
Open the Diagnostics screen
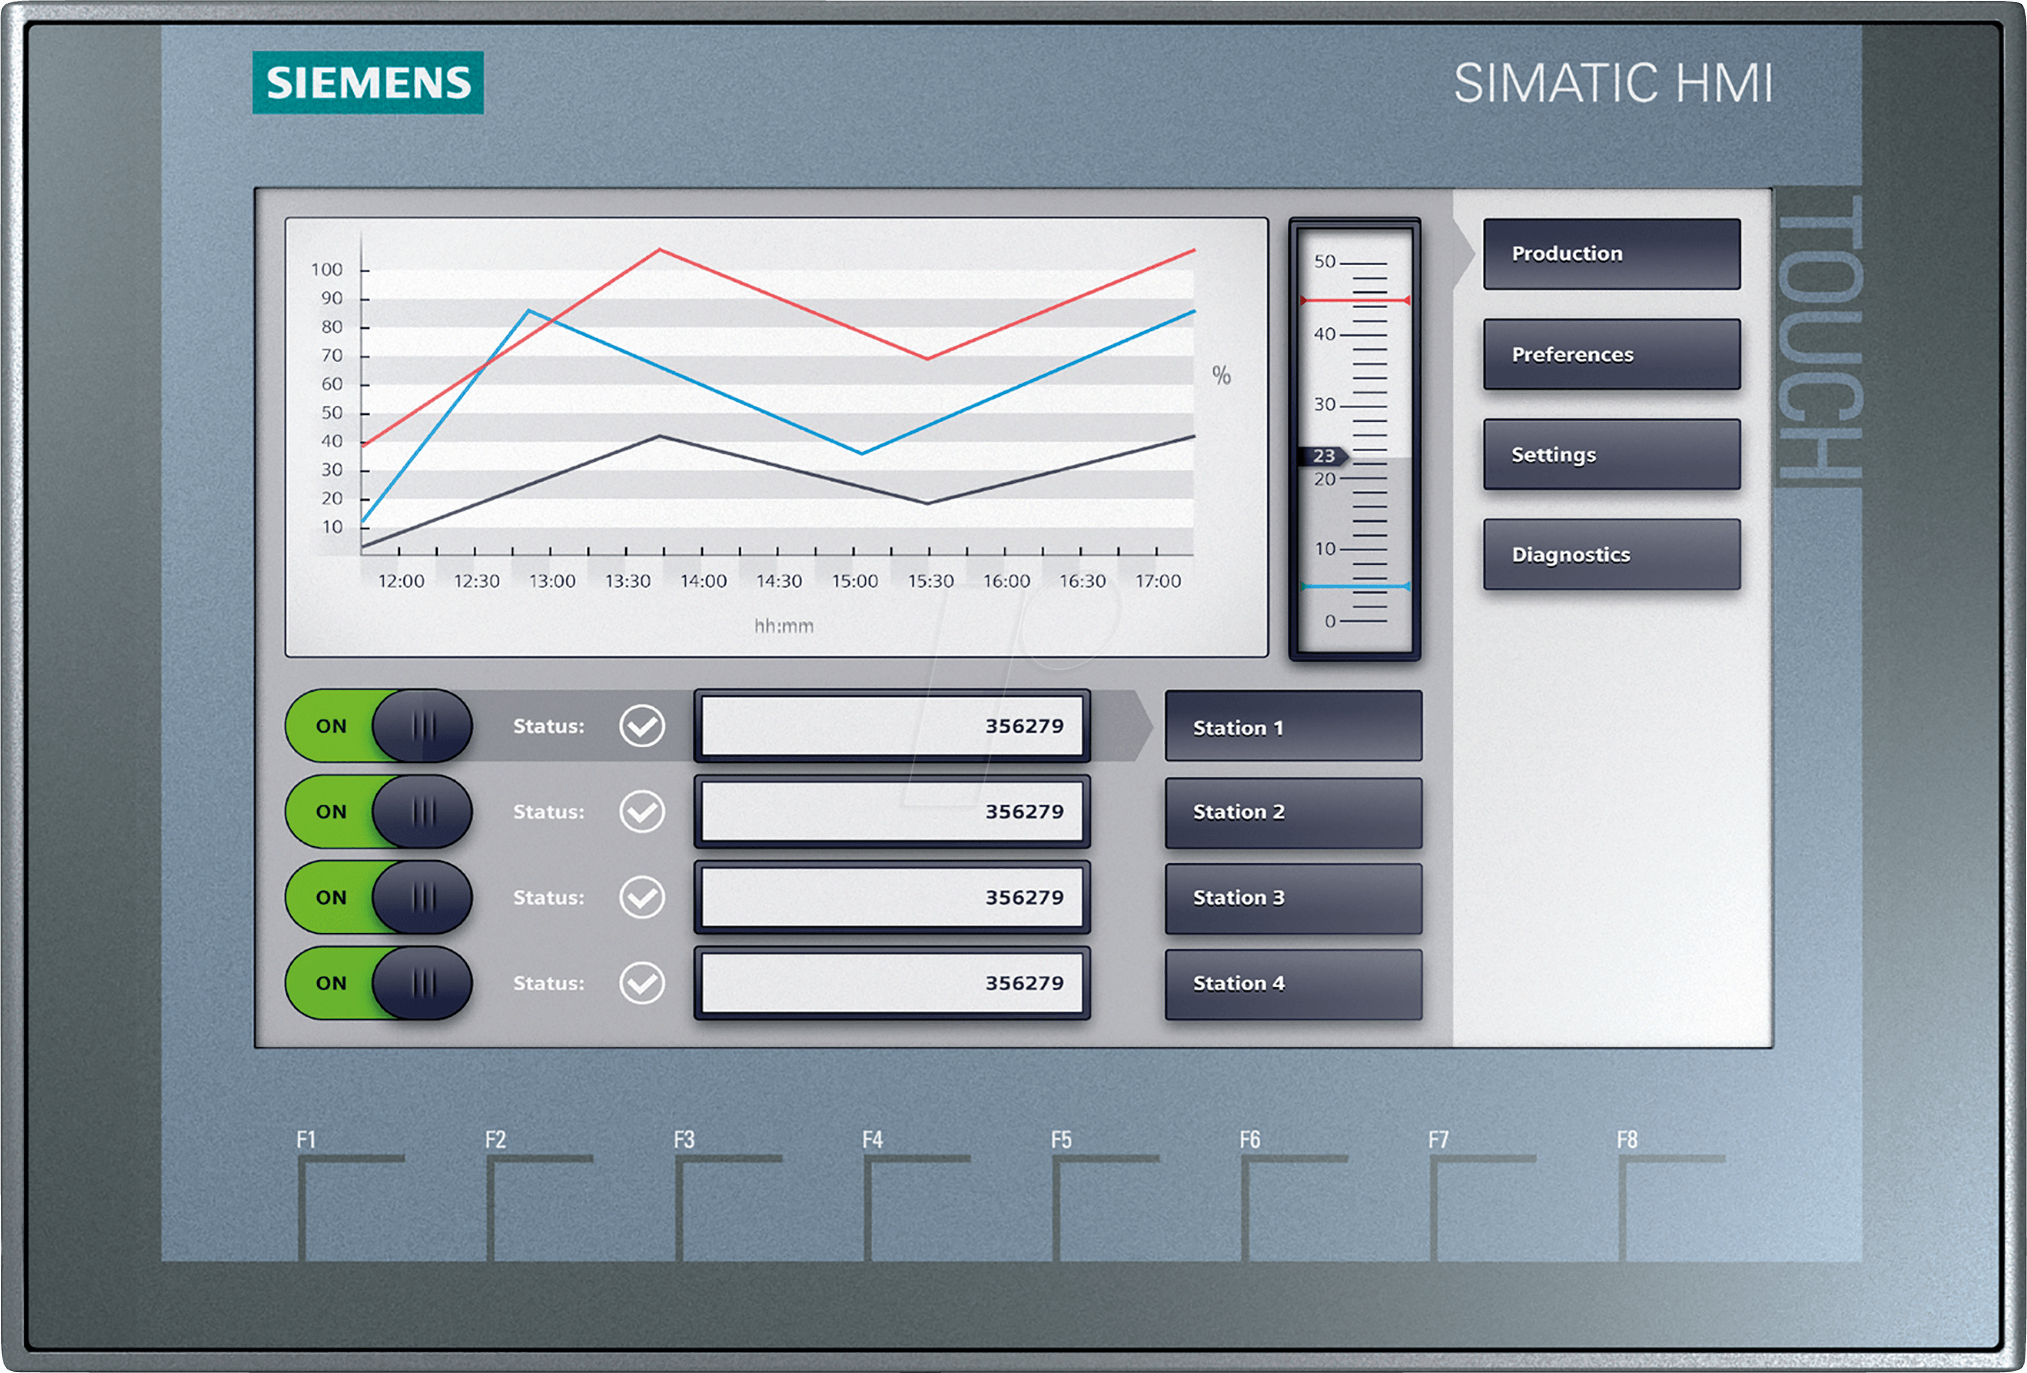click(1610, 554)
